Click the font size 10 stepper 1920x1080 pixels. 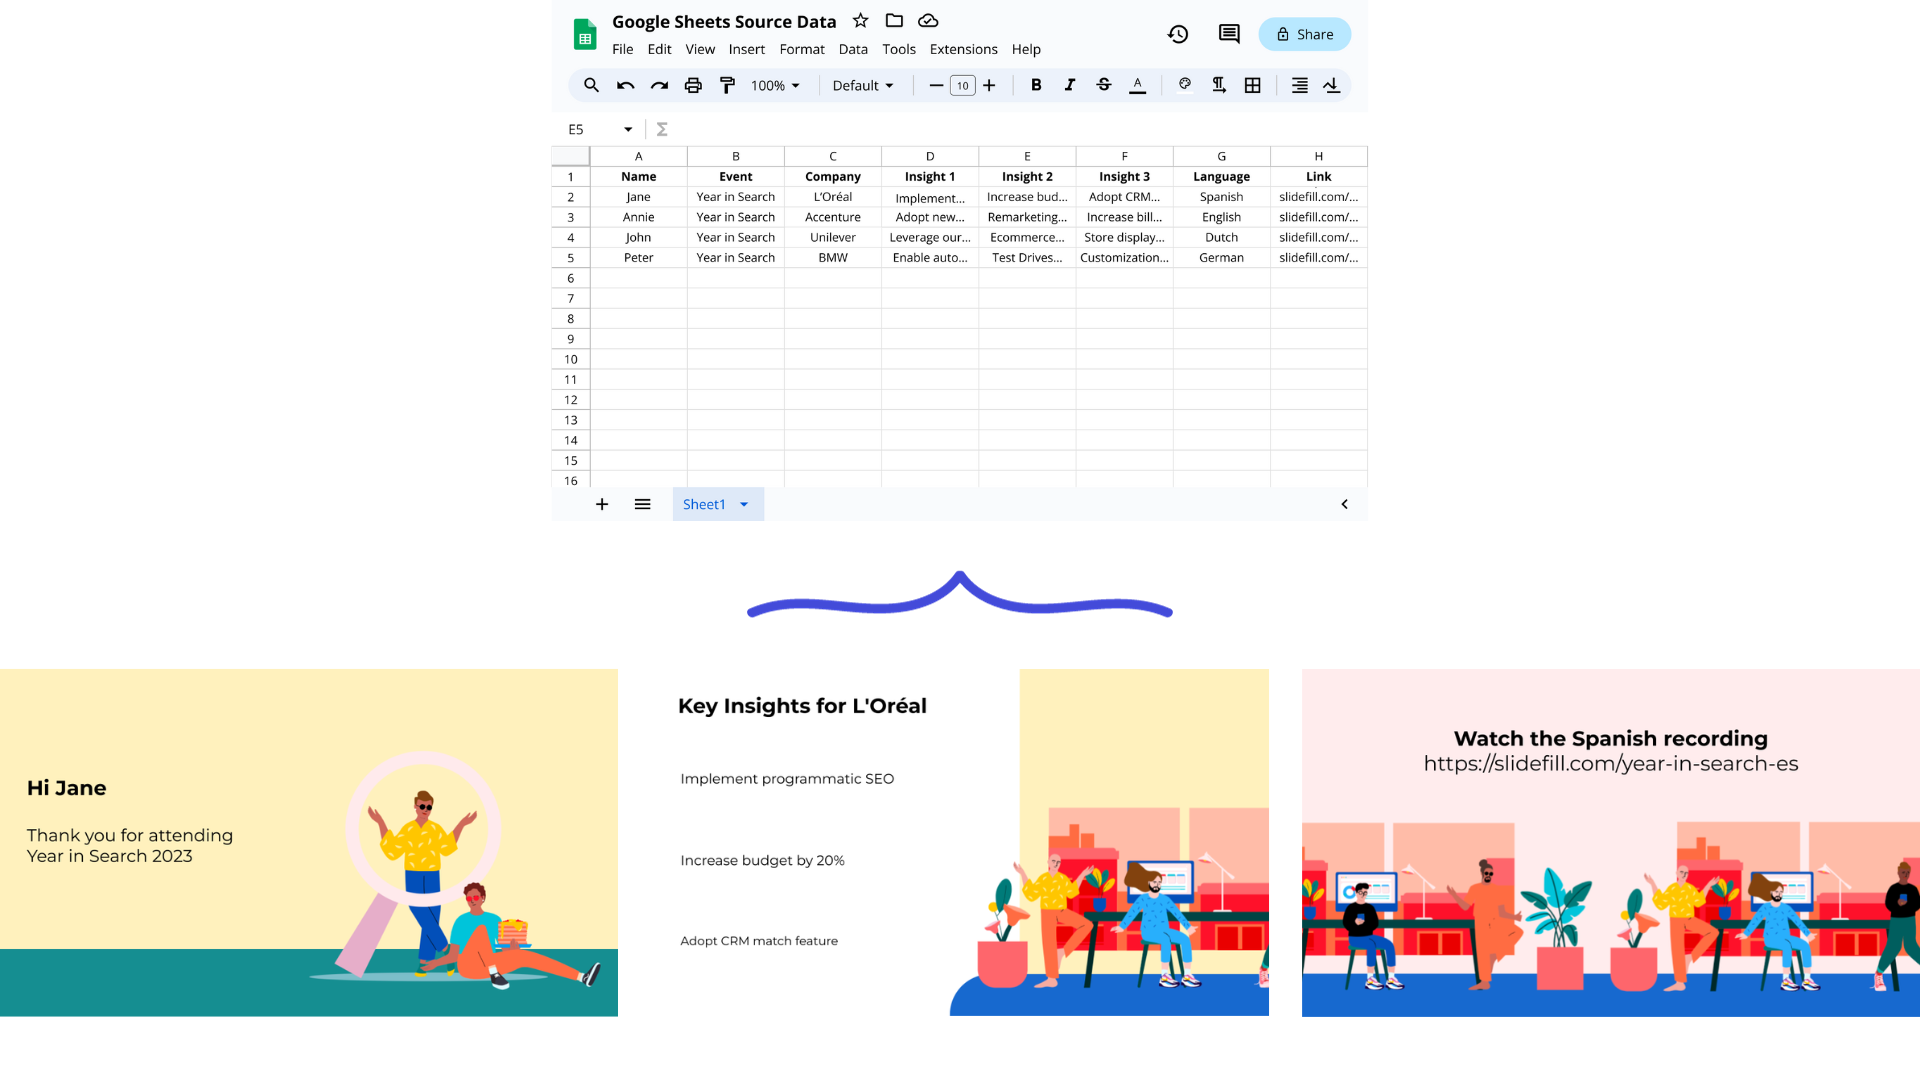[x=963, y=84]
